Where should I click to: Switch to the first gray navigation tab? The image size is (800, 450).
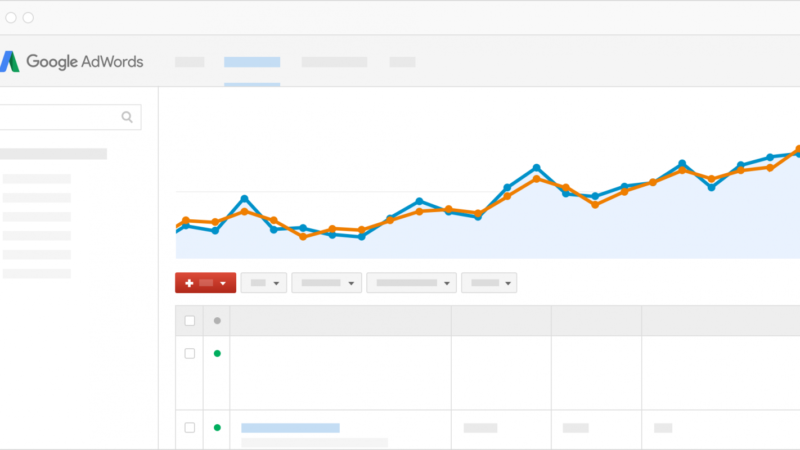[x=189, y=62]
